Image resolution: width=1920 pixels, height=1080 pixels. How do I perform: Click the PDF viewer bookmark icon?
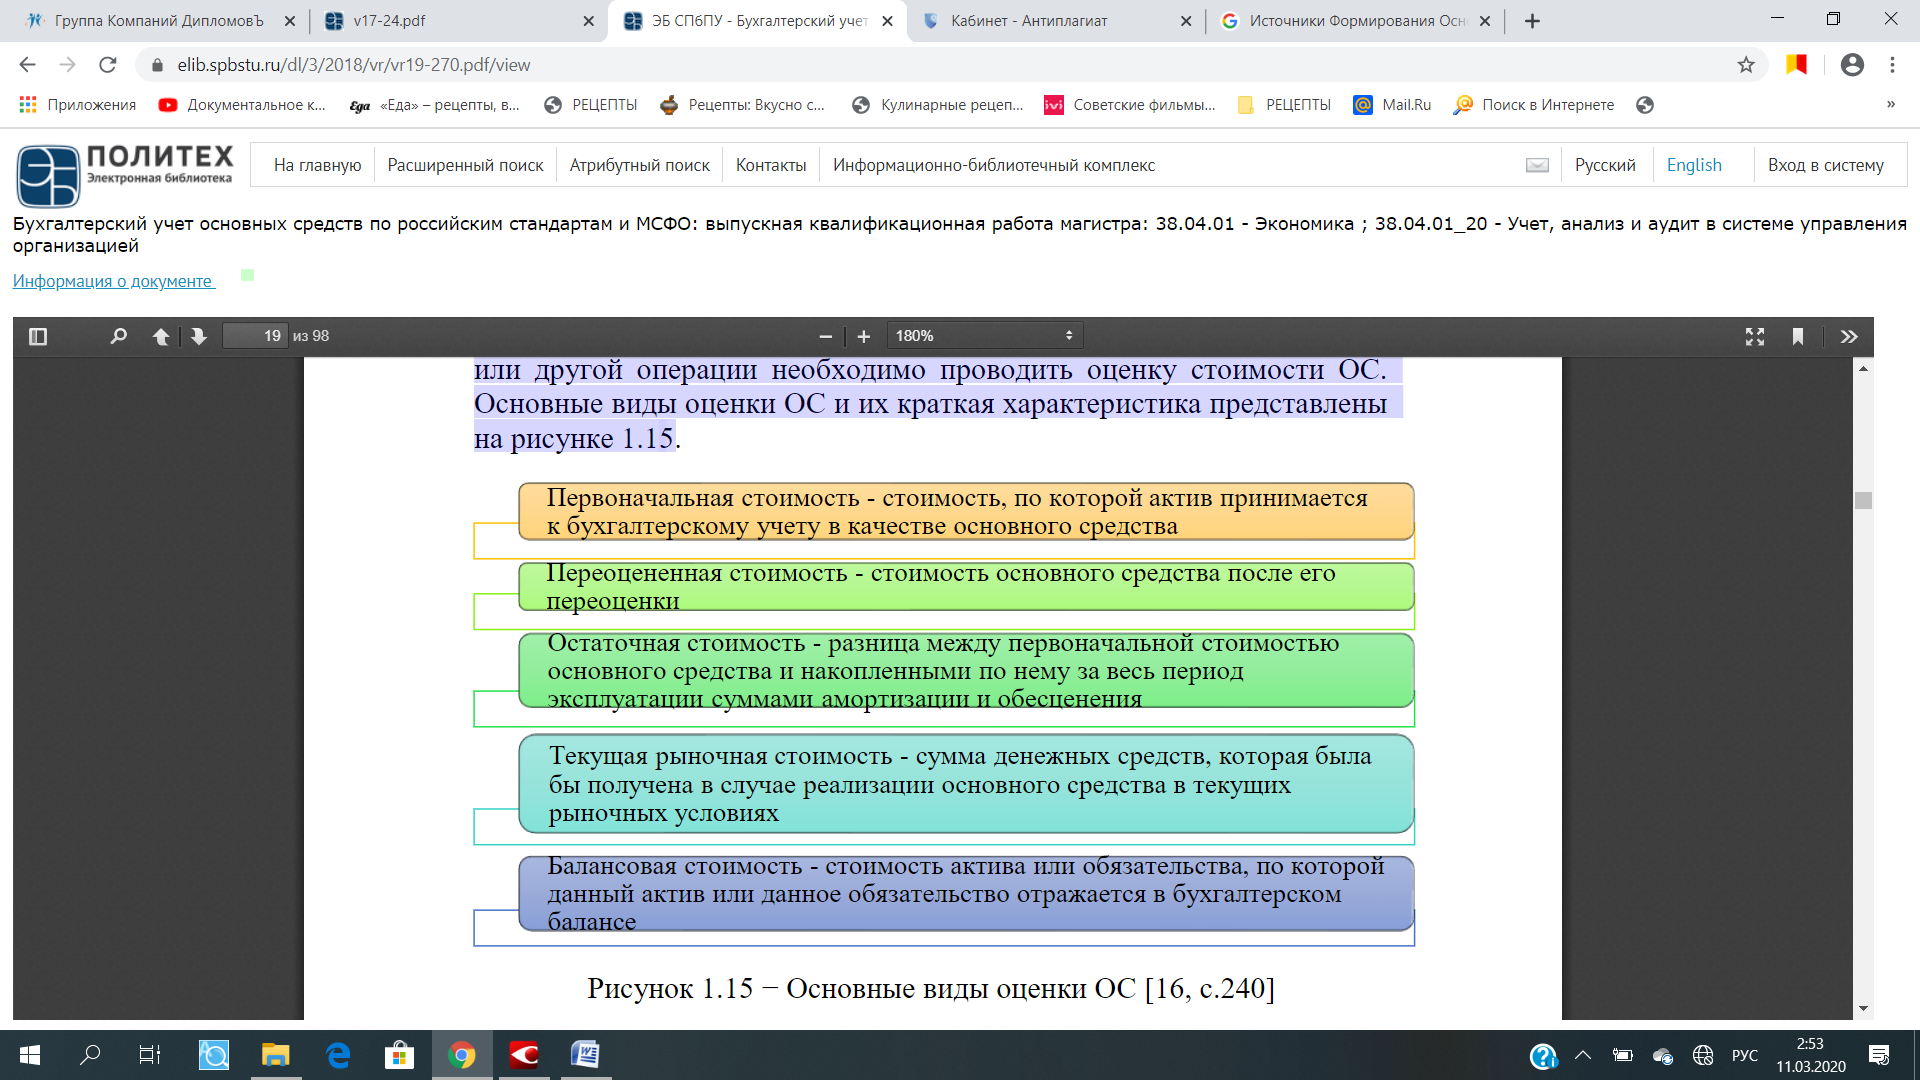click(1798, 337)
